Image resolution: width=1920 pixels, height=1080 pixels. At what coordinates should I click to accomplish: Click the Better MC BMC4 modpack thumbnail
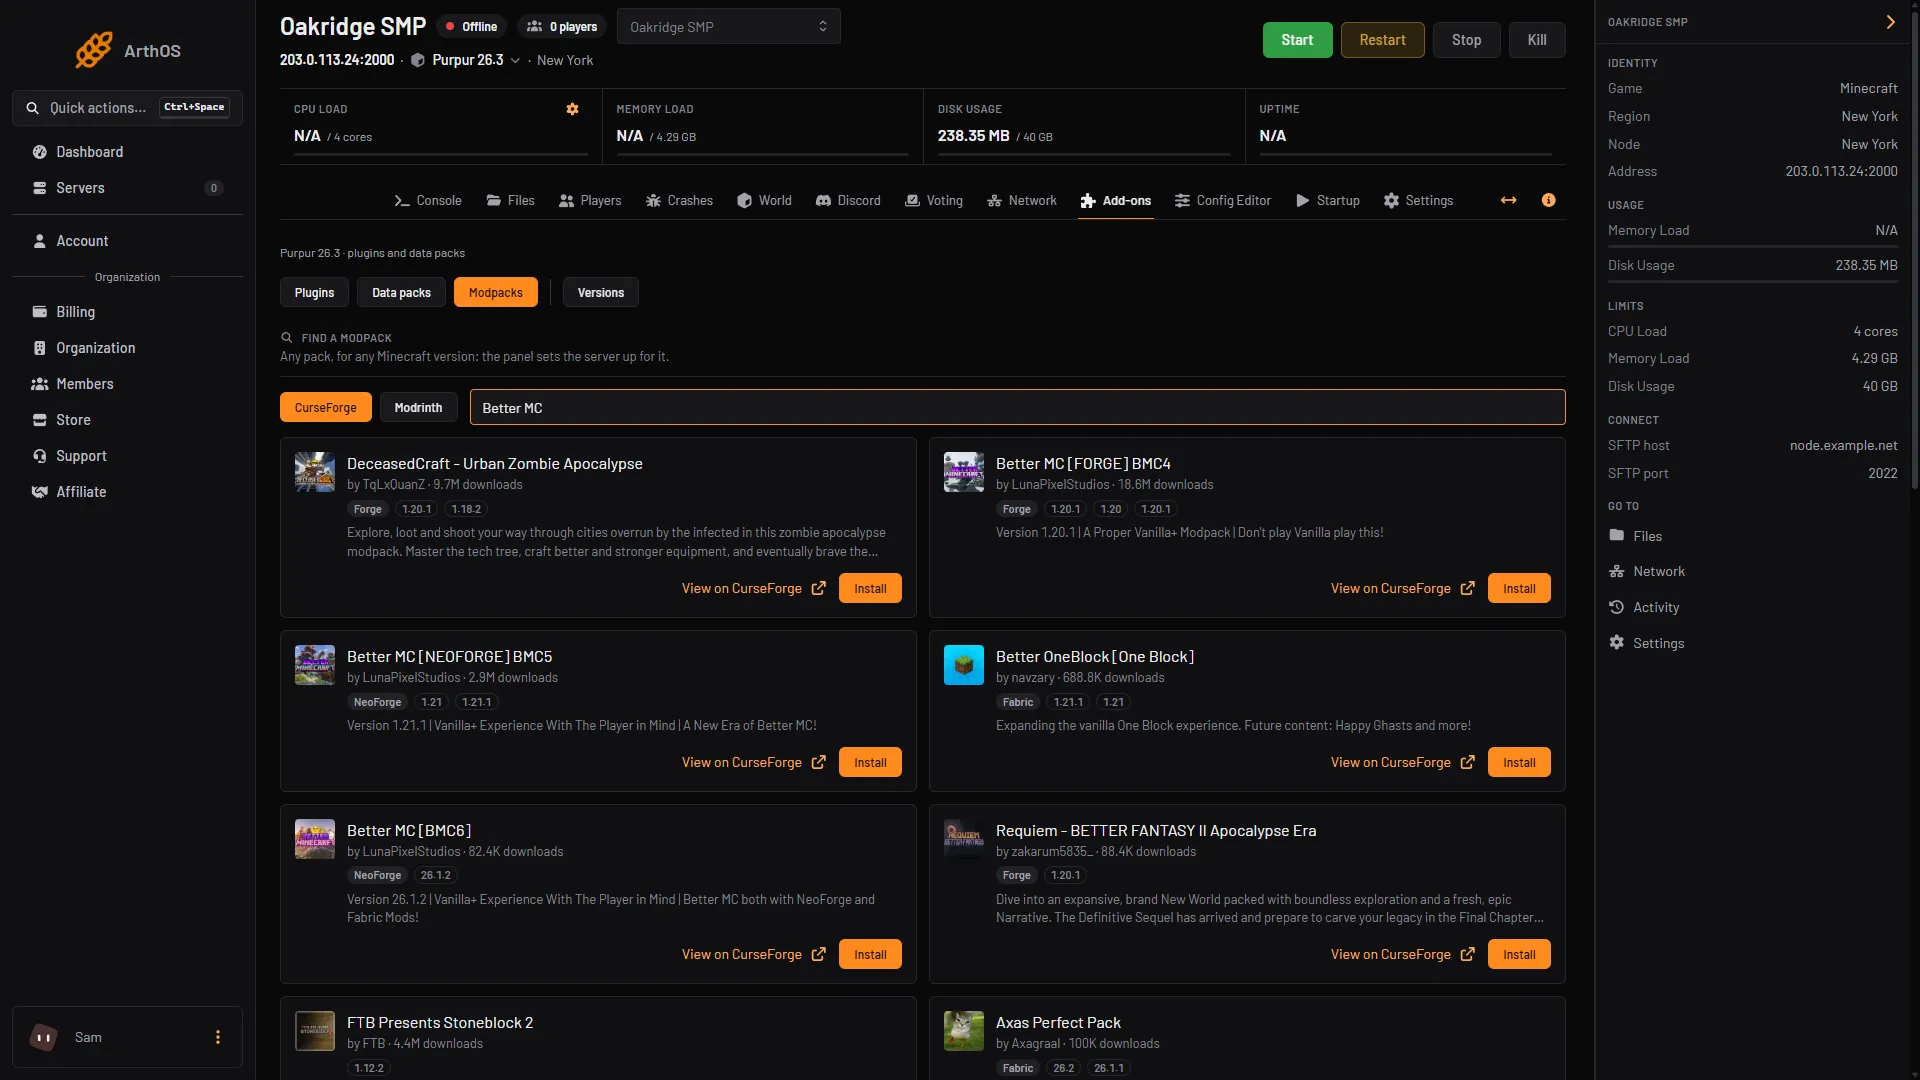(x=964, y=472)
